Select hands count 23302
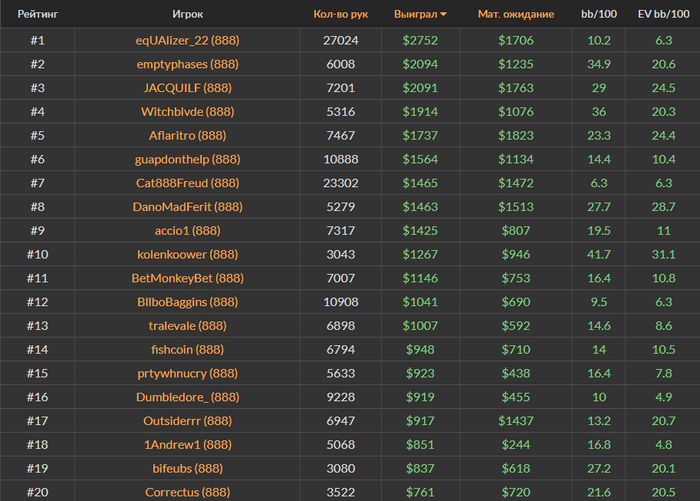 (341, 183)
